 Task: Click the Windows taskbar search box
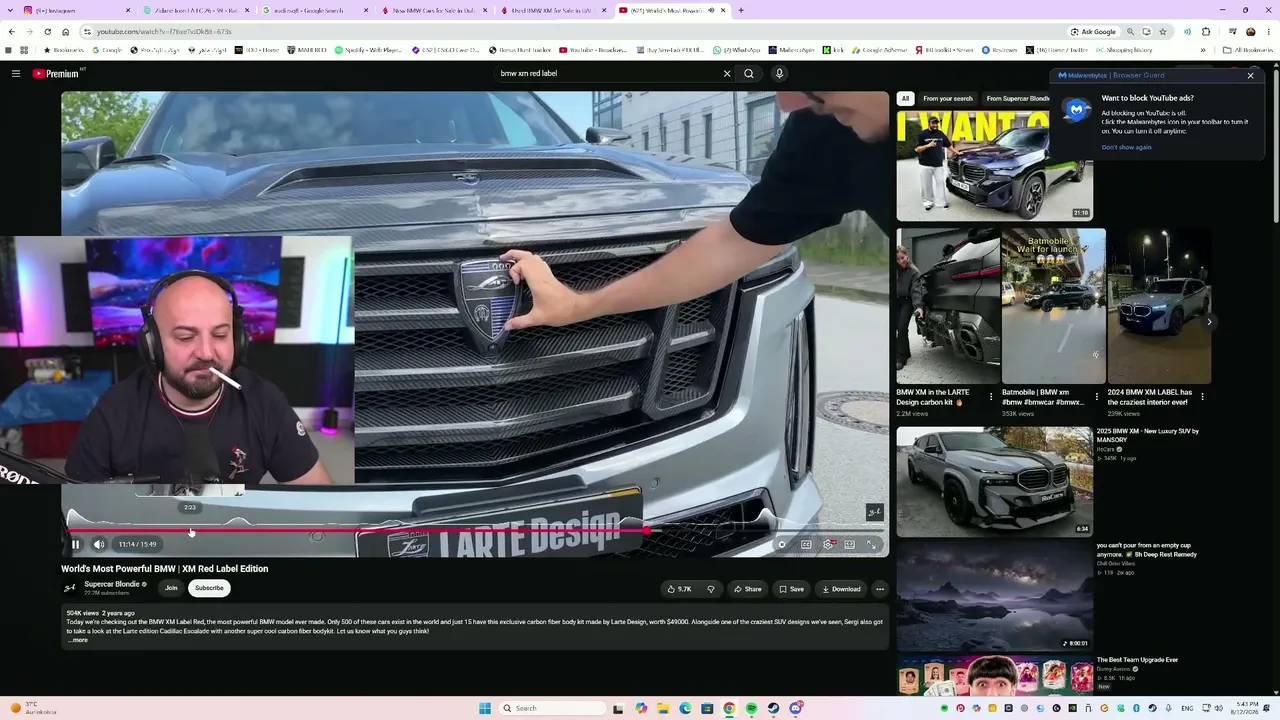click(553, 708)
